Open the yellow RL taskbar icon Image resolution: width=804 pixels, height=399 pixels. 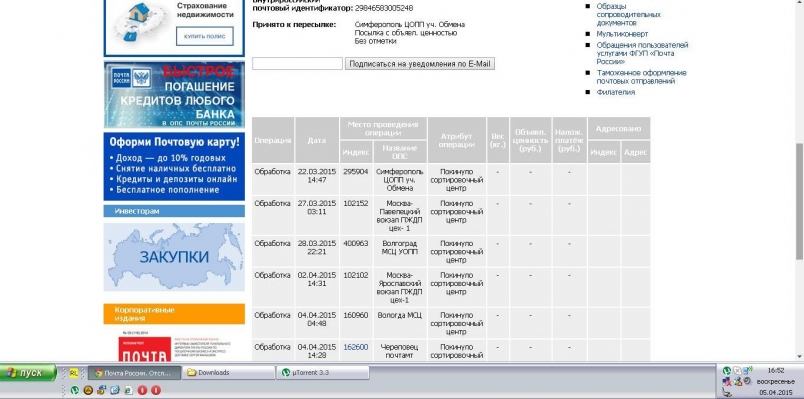(x=74, y=373)
